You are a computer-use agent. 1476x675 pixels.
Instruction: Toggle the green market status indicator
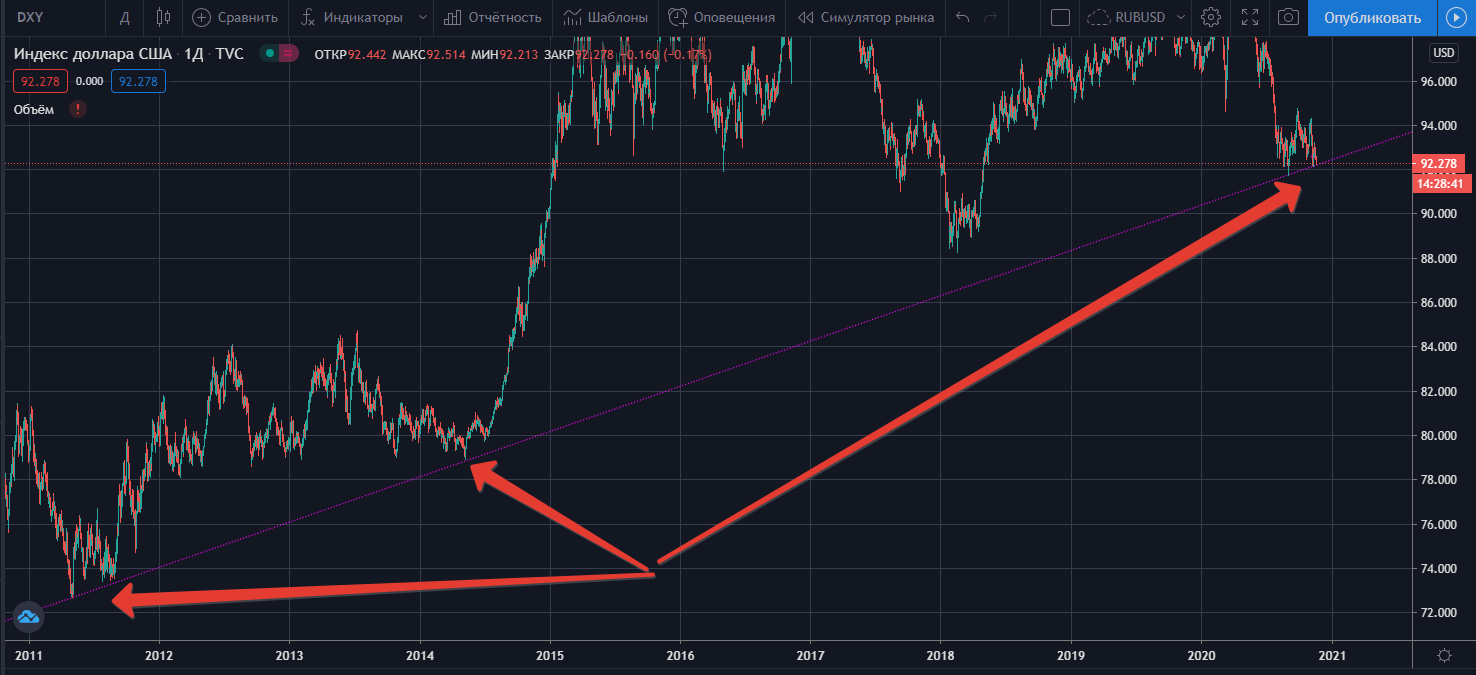click(270, 53)
